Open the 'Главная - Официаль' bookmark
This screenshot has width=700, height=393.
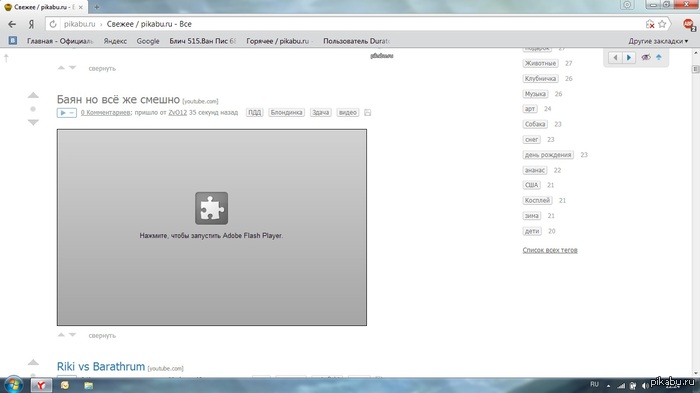tap(60, 41)
